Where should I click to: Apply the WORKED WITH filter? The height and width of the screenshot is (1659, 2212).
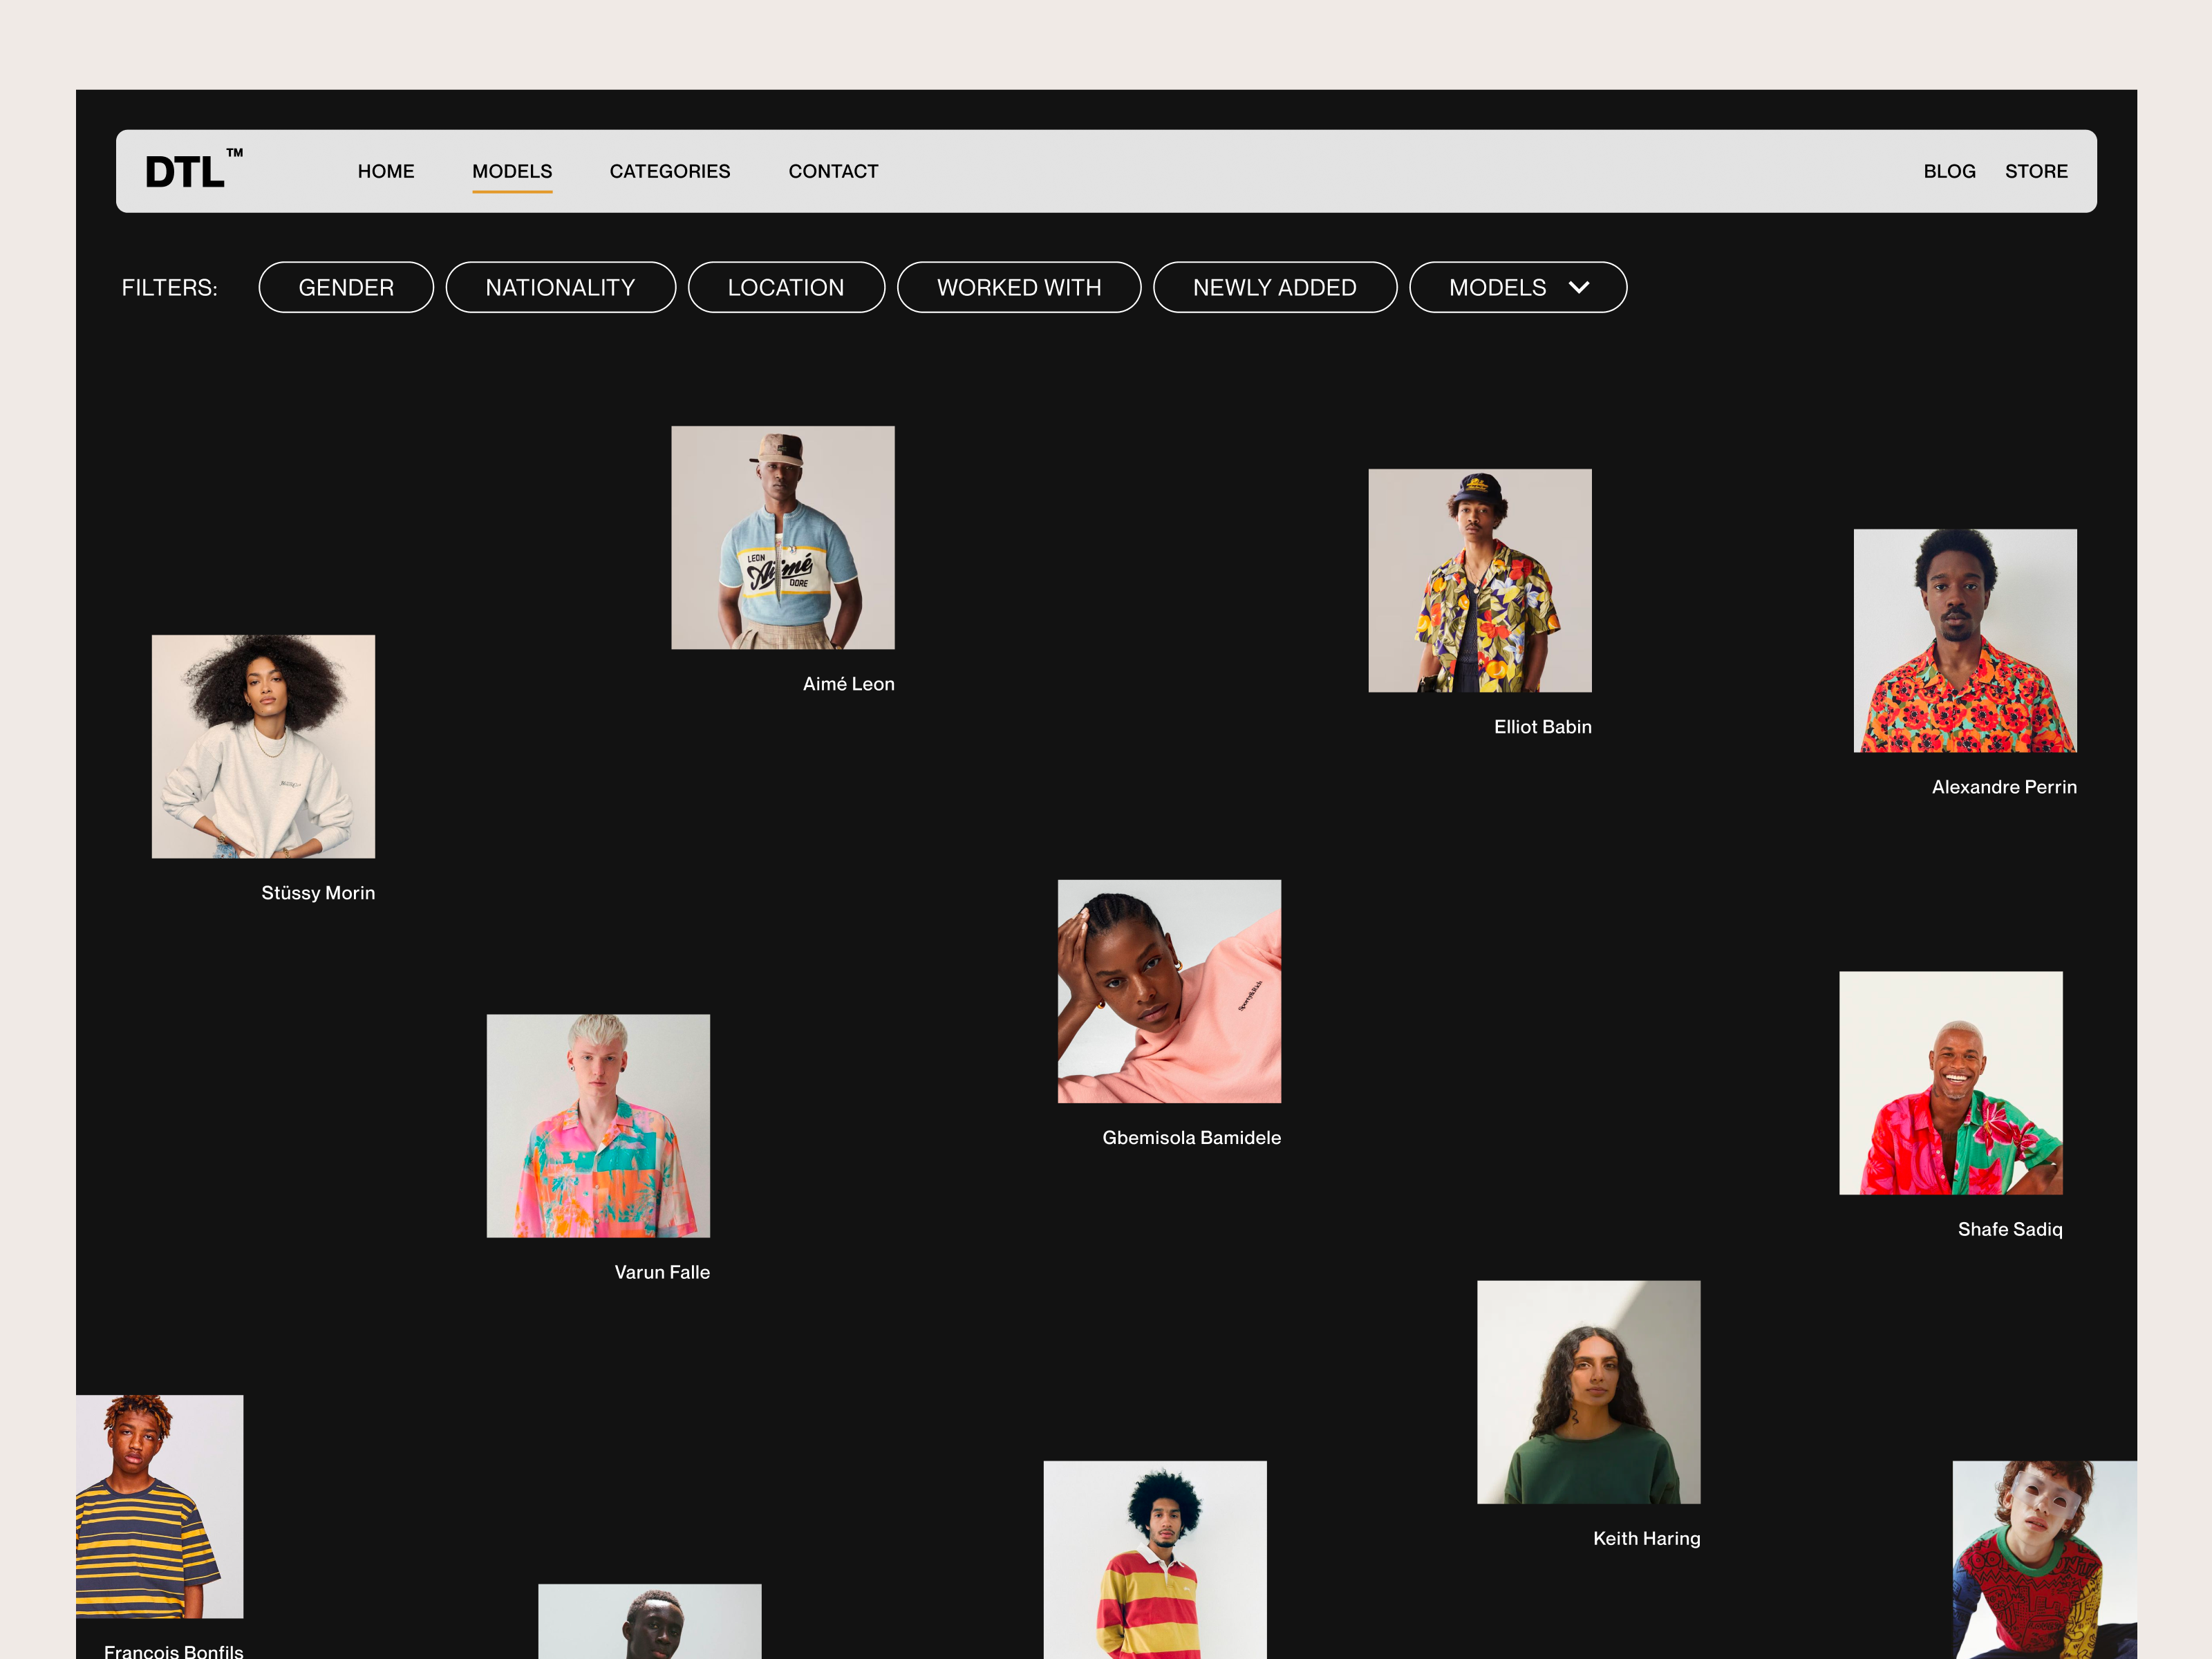pyautogui.click(x=1019, y=287)
